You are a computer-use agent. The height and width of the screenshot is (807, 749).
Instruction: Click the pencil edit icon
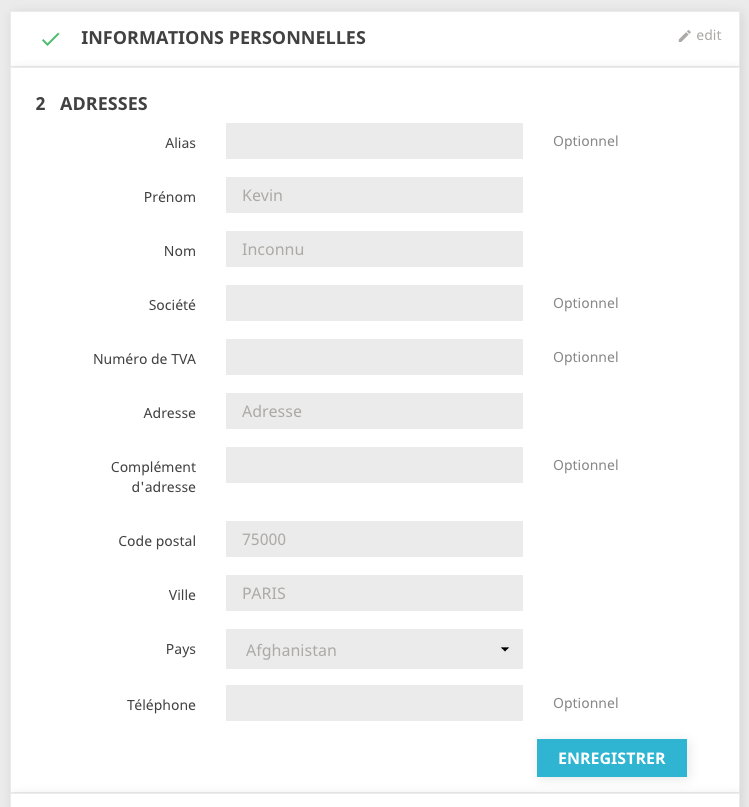pyautogui.click(x=684, y=36)
